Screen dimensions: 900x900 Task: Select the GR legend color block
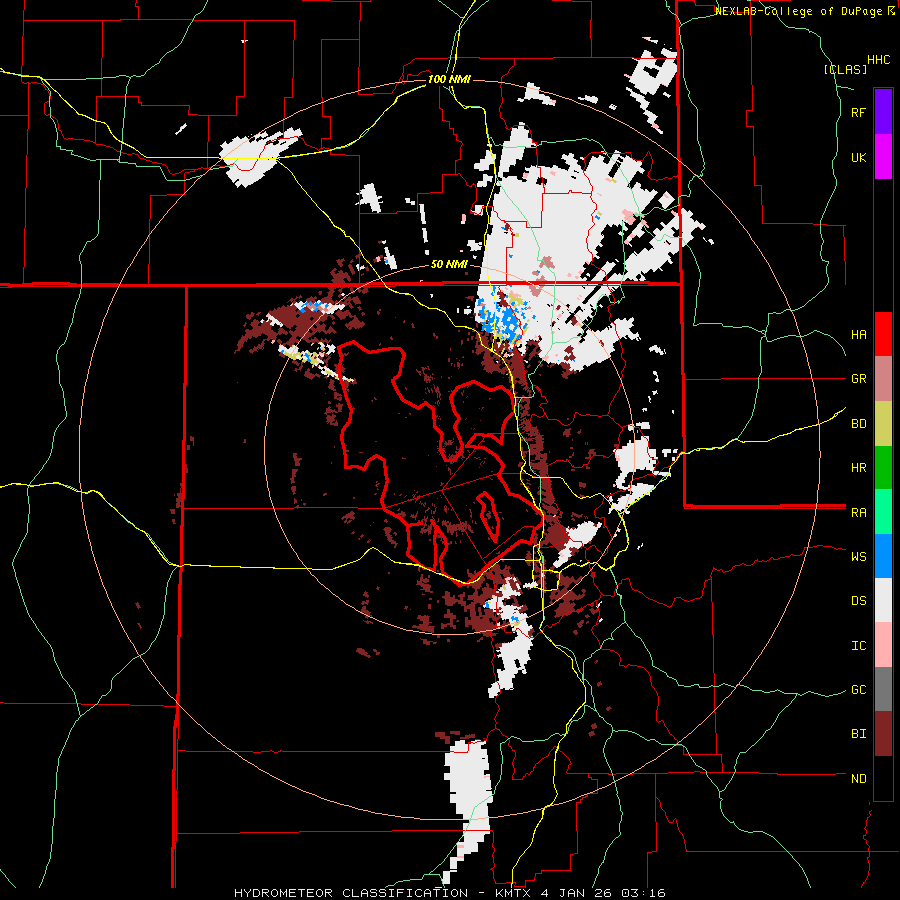tap(883, 379)
